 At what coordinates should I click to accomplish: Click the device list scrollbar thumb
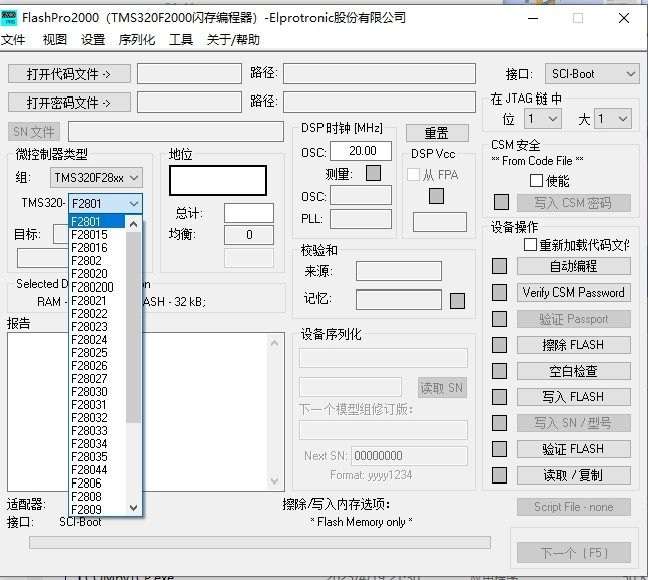[x=133, y=328]
